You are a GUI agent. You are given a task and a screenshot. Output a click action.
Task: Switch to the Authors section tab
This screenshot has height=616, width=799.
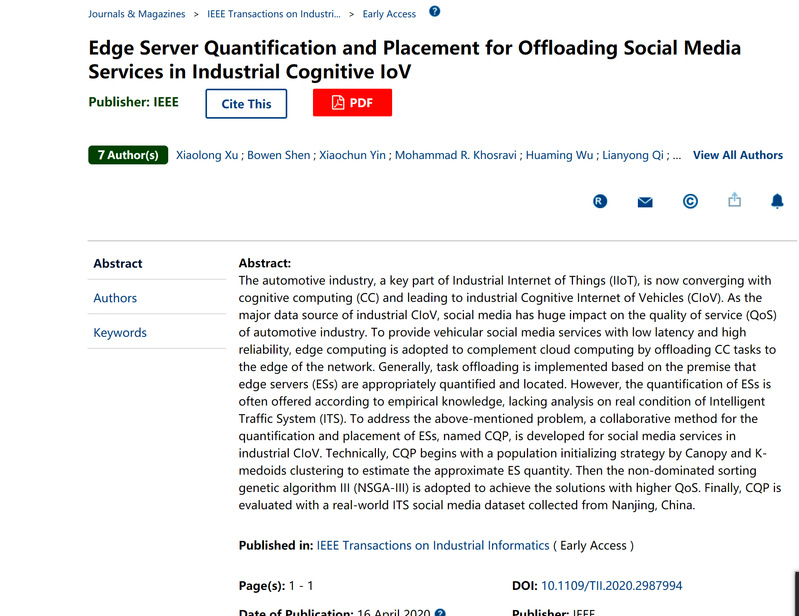(115, 298)
